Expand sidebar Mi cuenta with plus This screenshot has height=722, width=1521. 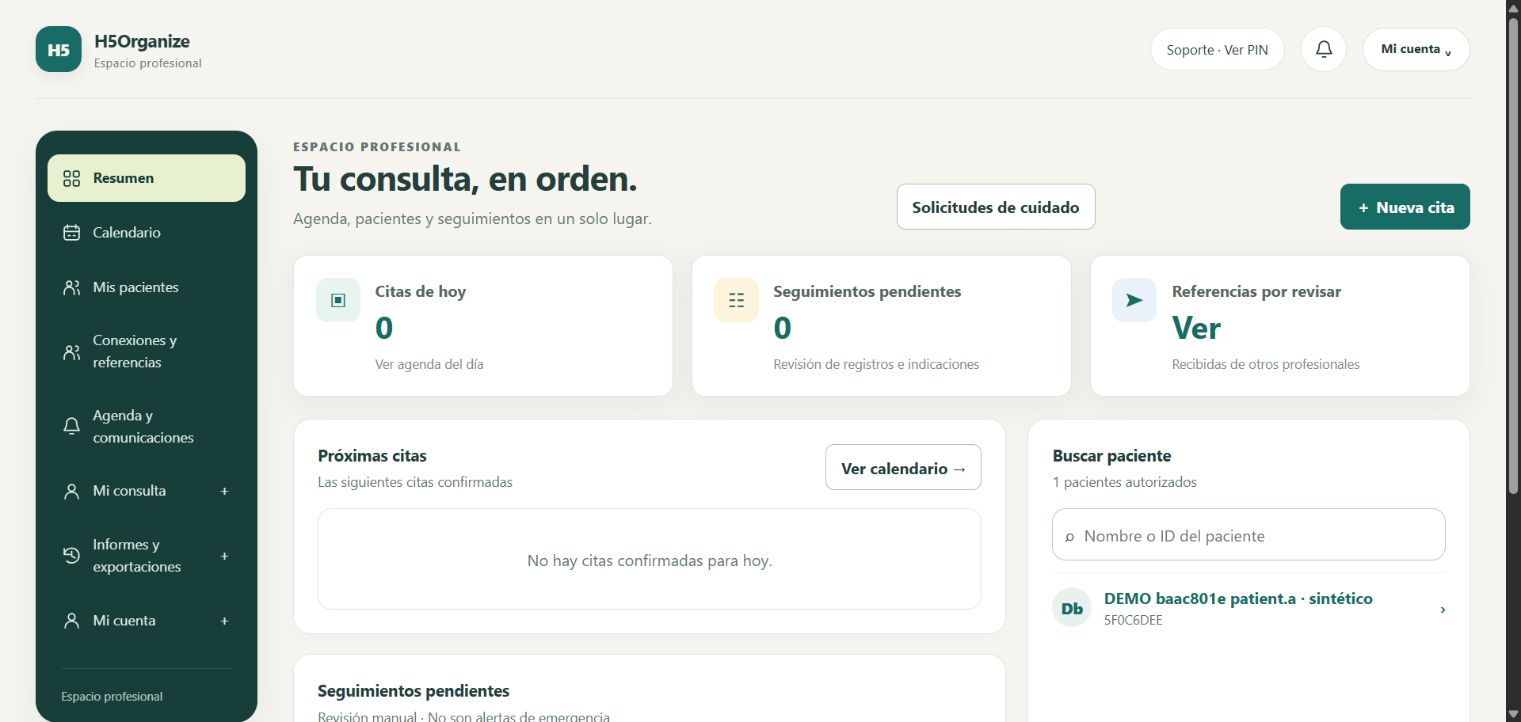coord(225,621)
